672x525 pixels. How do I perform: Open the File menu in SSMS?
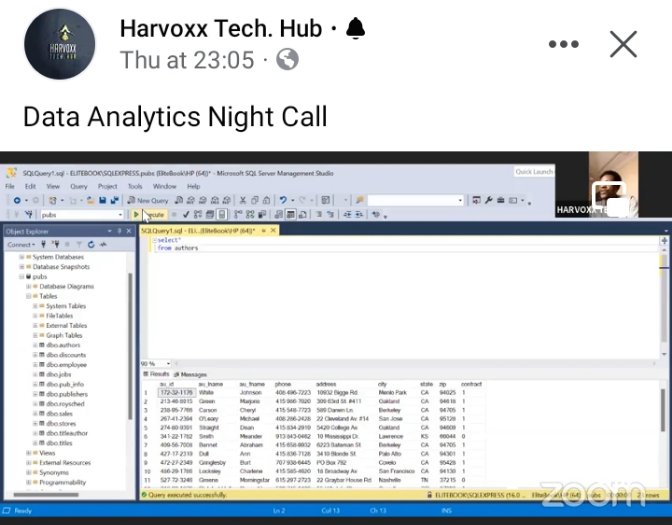(10, 186)
